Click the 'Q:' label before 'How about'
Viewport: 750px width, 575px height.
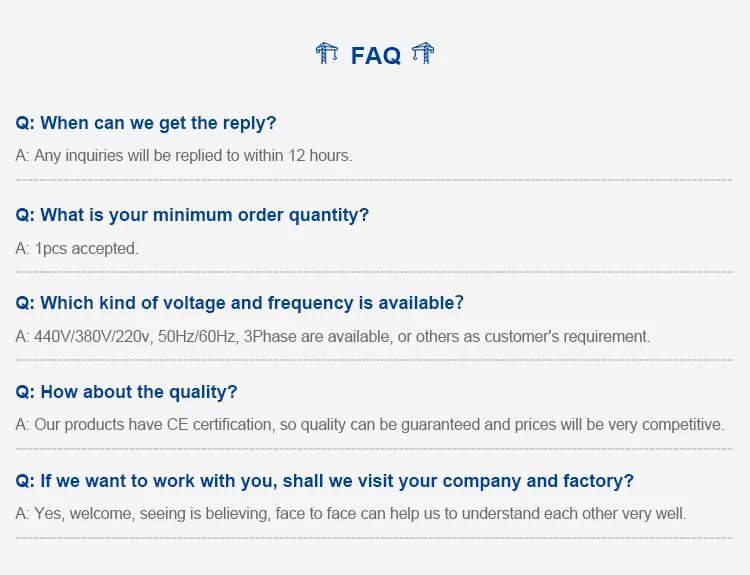tap(25, 392)
